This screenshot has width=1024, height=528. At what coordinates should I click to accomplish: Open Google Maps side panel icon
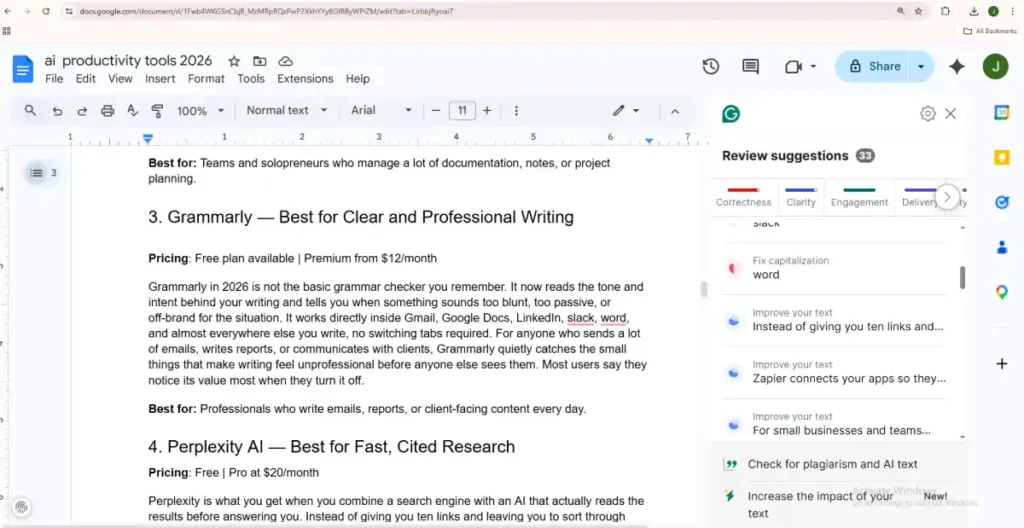1002,292
